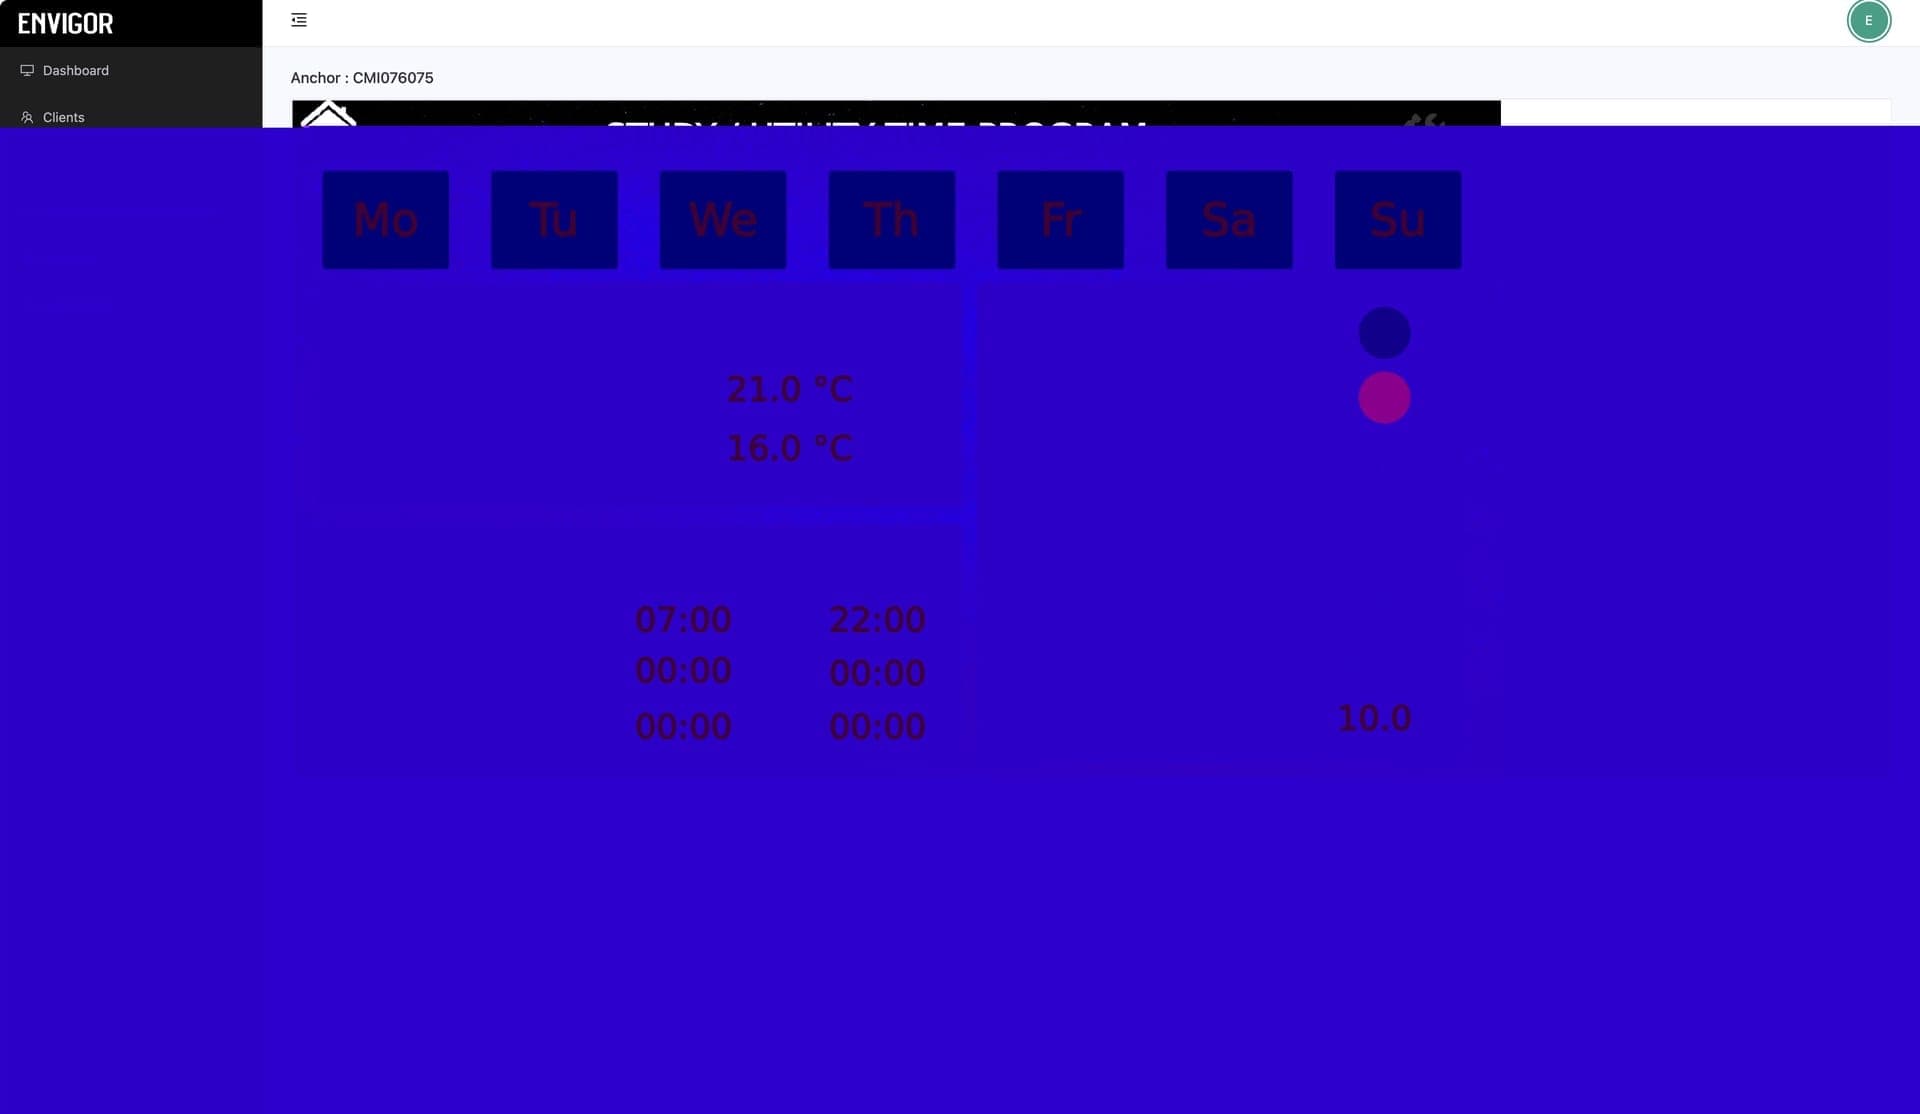Click the 22:00 end time
The height and width of the screenshot is (1114, 1920).
pos(878,620)
